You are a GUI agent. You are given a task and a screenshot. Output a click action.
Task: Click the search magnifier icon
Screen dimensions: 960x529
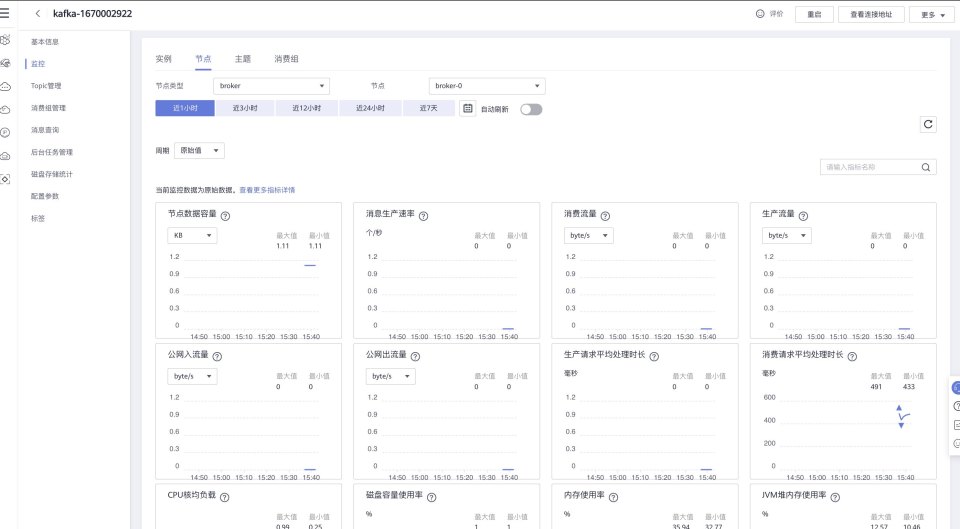click(x=927, y=167)
